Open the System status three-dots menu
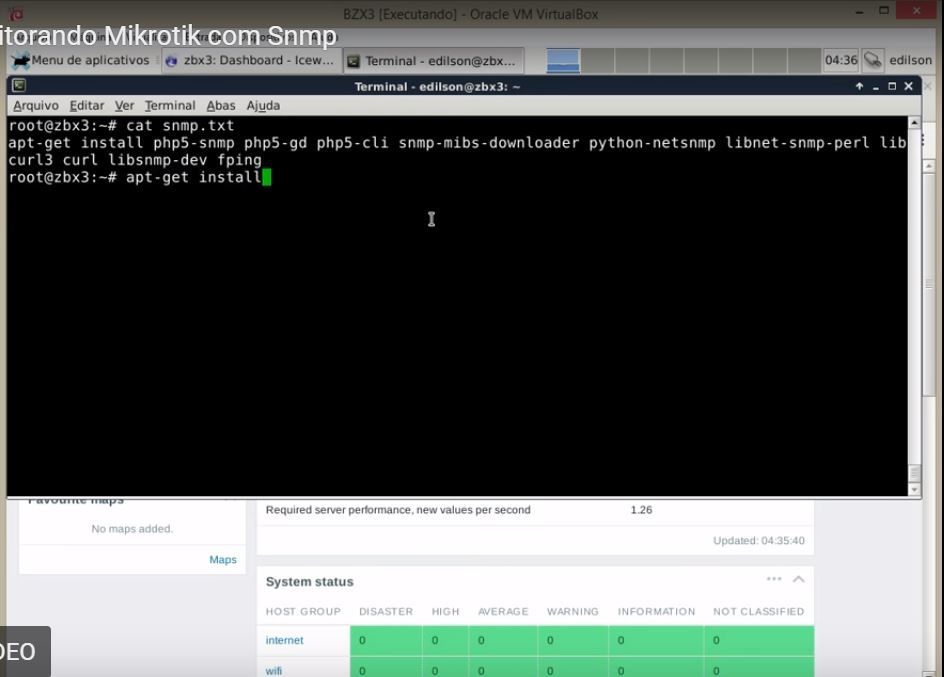This screenshot has width=944, height=677. (774, 579)
